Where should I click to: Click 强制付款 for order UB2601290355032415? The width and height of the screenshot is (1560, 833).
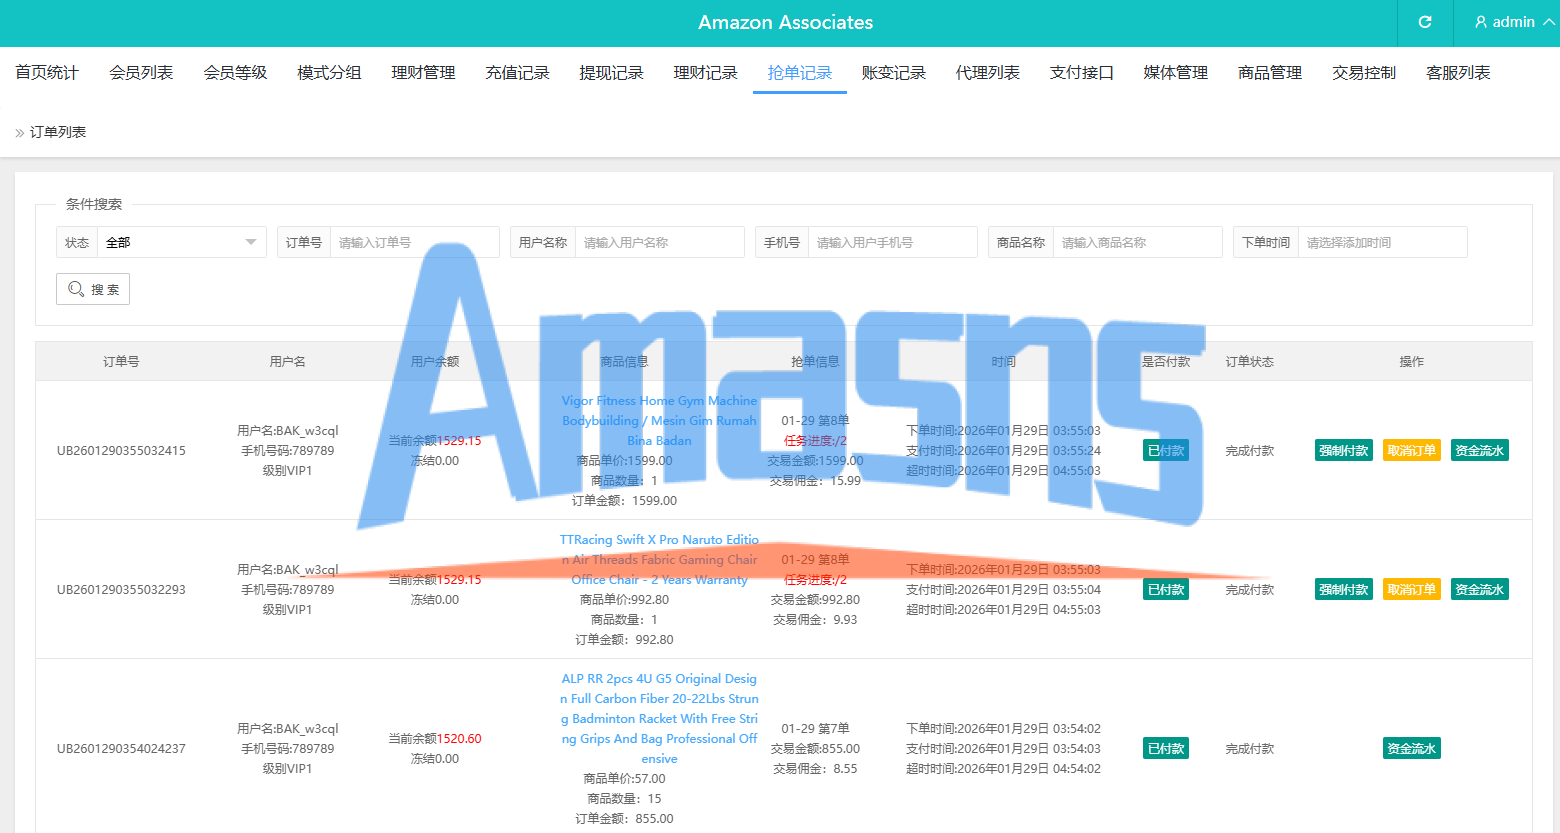pyautogui.click(x=1344, y=450)
